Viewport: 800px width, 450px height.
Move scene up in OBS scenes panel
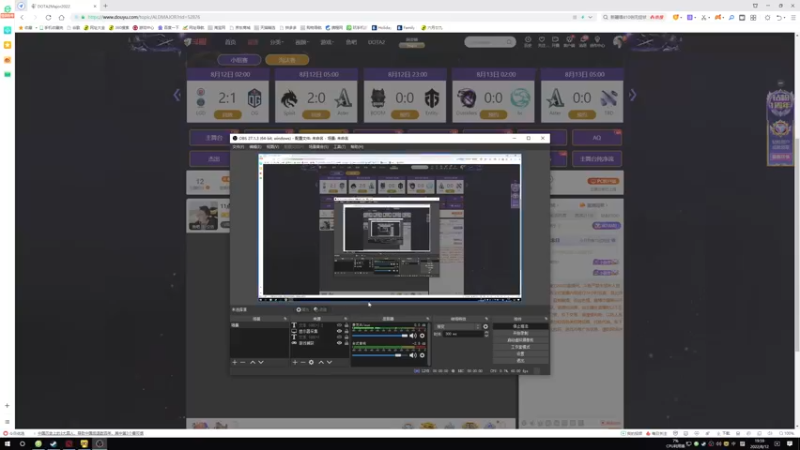253,362
